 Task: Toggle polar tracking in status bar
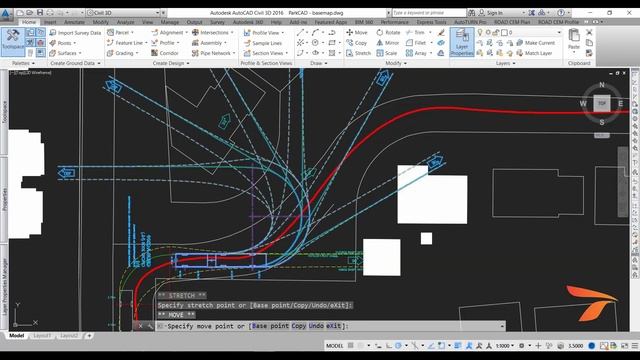398,346
